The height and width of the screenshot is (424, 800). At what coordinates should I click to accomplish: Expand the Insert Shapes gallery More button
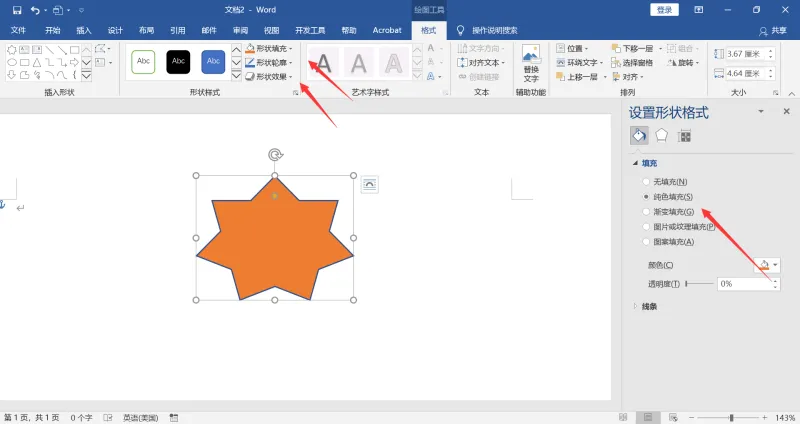coord(86,76)
